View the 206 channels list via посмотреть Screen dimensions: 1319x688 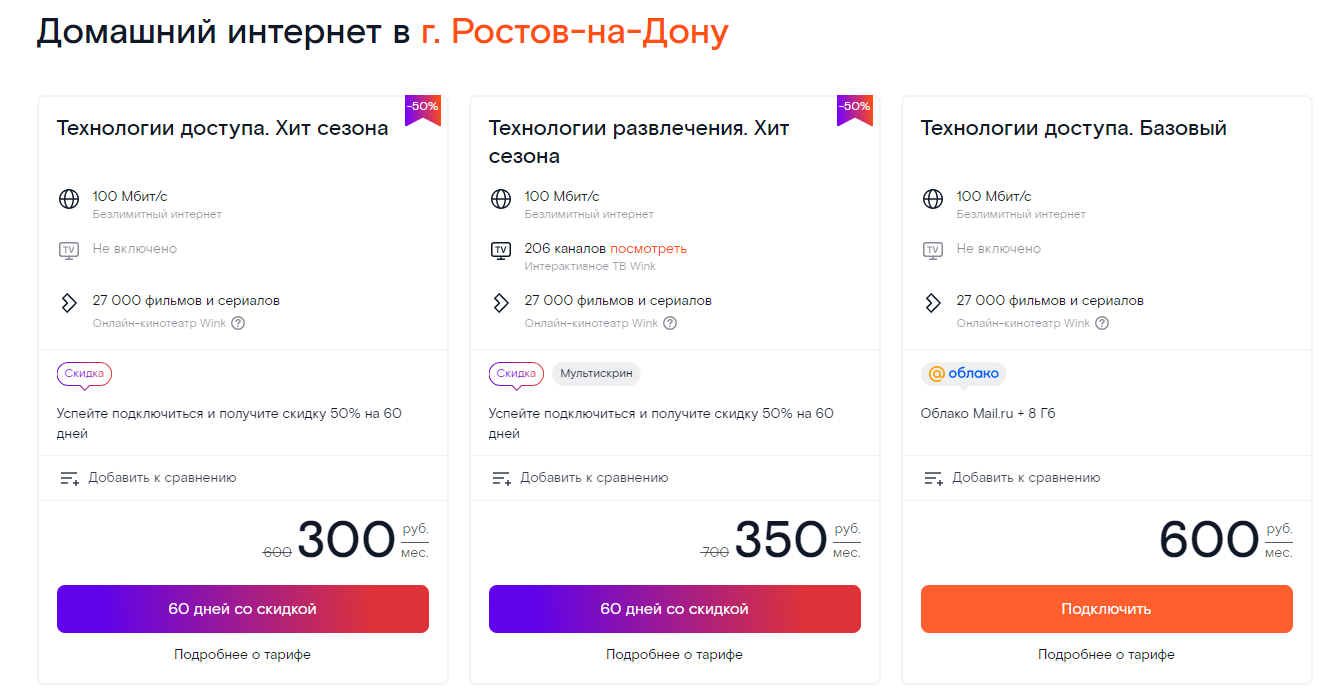pos(648,248)
